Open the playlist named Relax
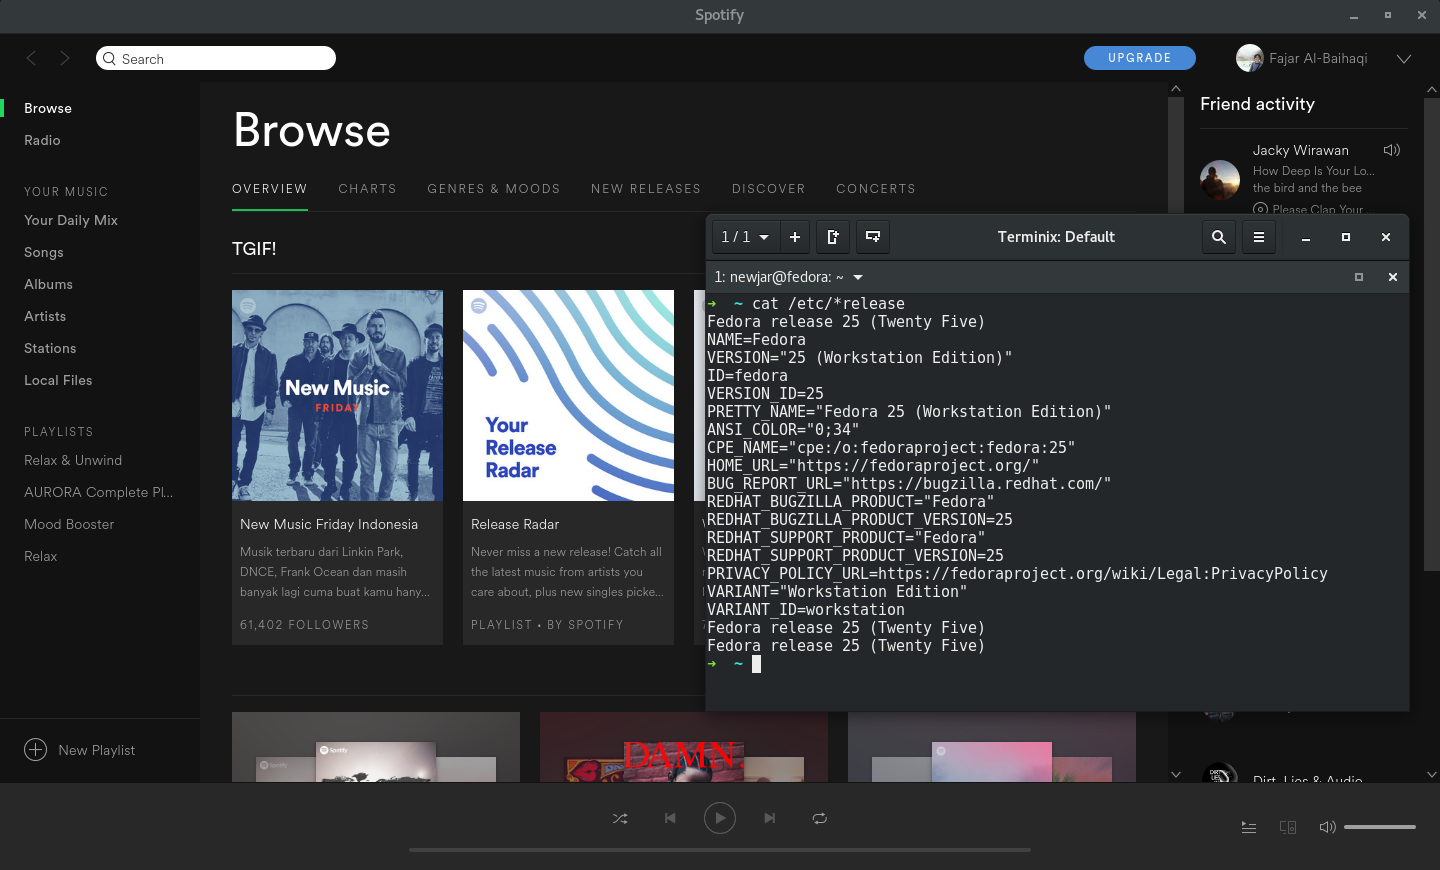The width and height of the screenshot is (1440, 870). 41,556
